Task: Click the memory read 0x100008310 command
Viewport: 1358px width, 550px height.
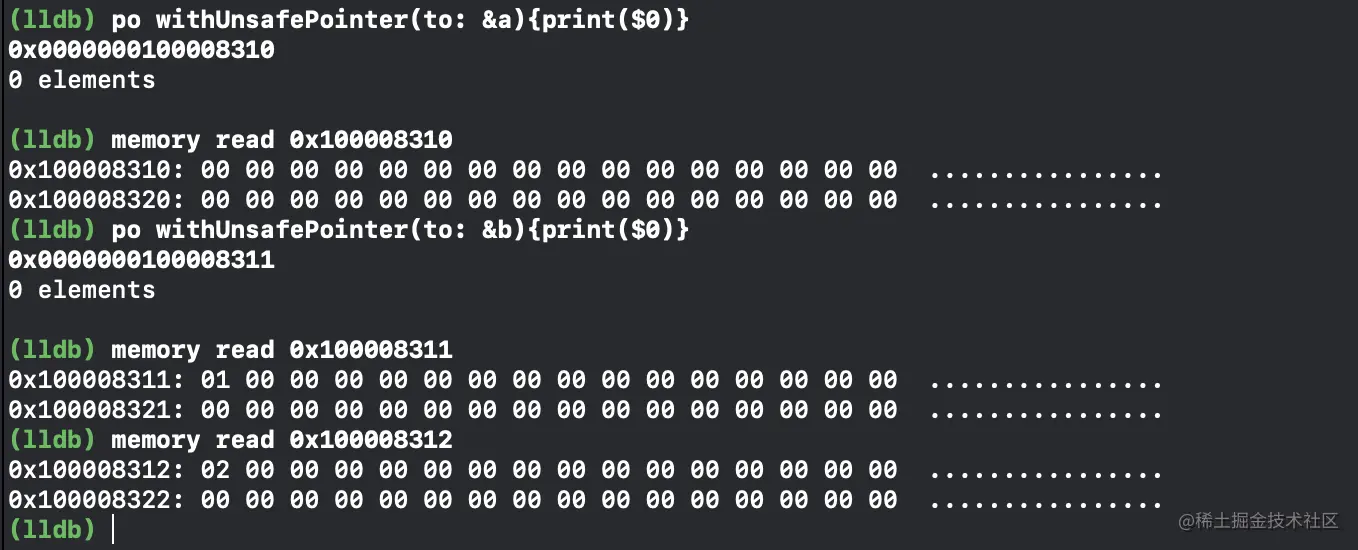Action: pos(281,140)
